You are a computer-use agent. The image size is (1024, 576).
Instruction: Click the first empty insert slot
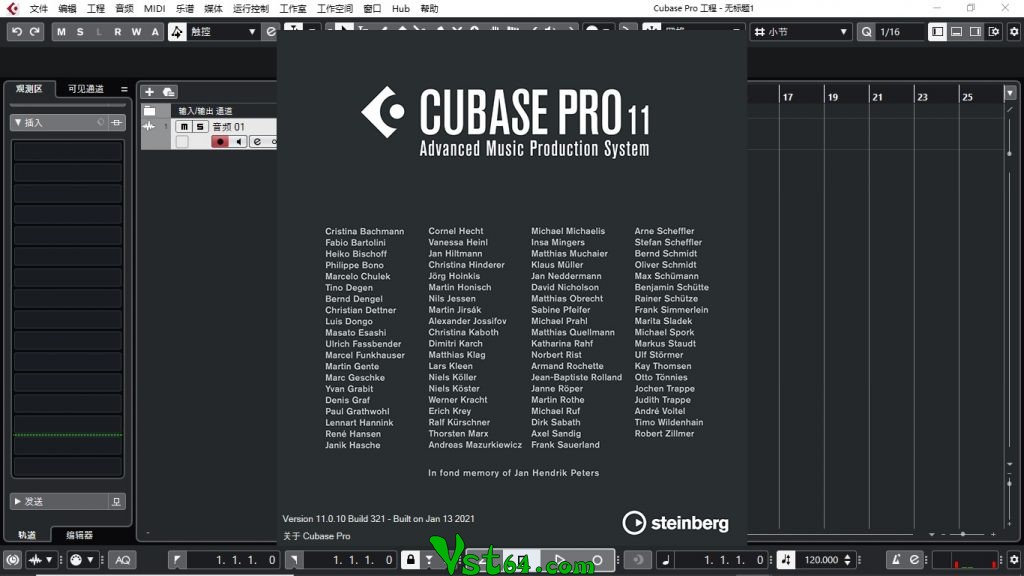[x=68, y=152]
